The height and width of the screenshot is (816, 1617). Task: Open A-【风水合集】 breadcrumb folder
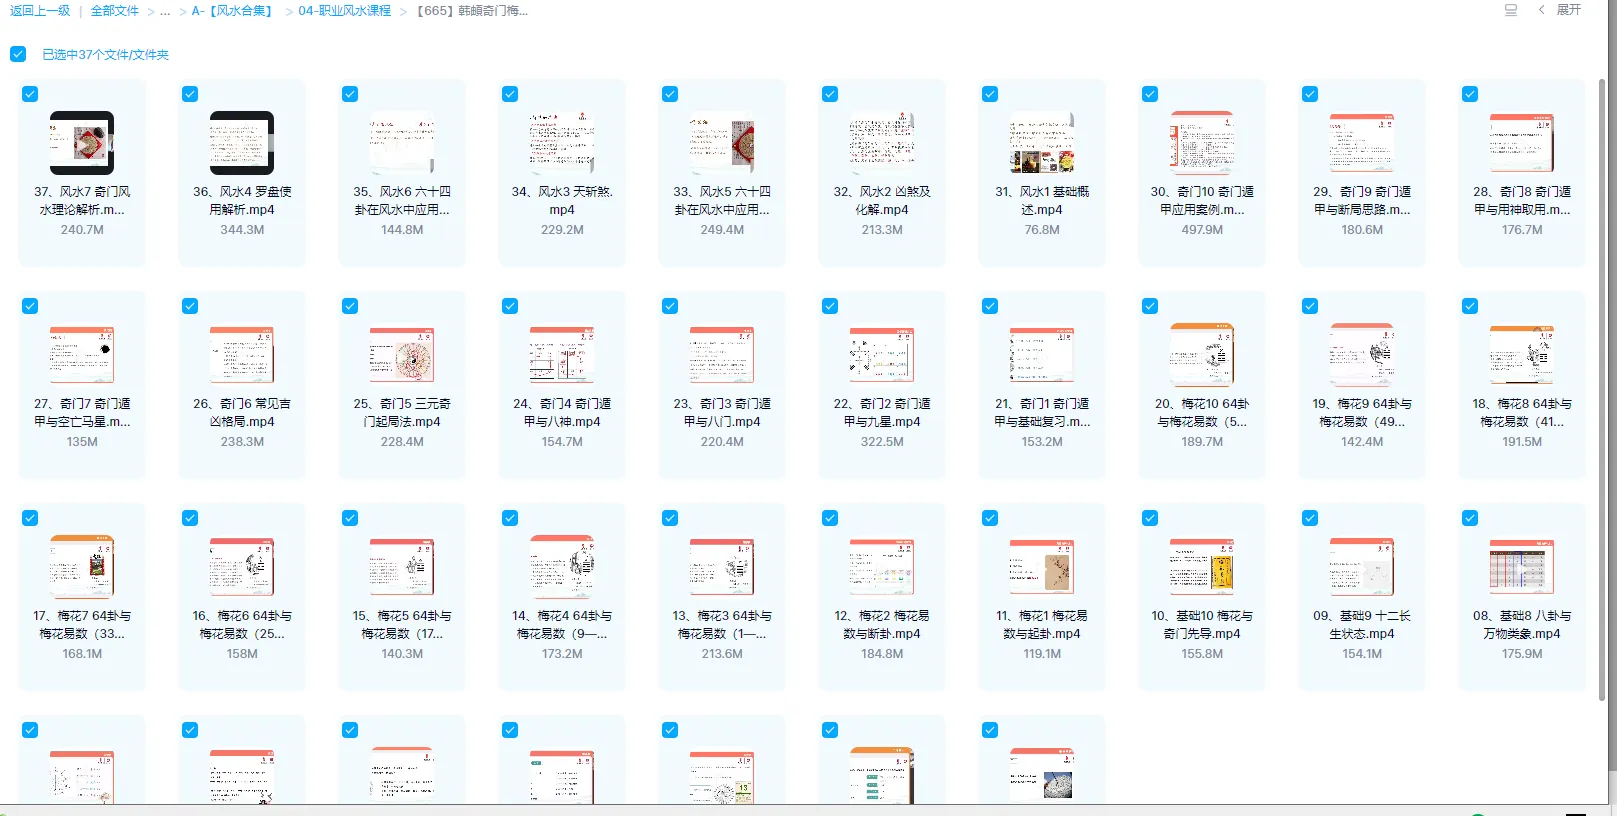(232, 11)
